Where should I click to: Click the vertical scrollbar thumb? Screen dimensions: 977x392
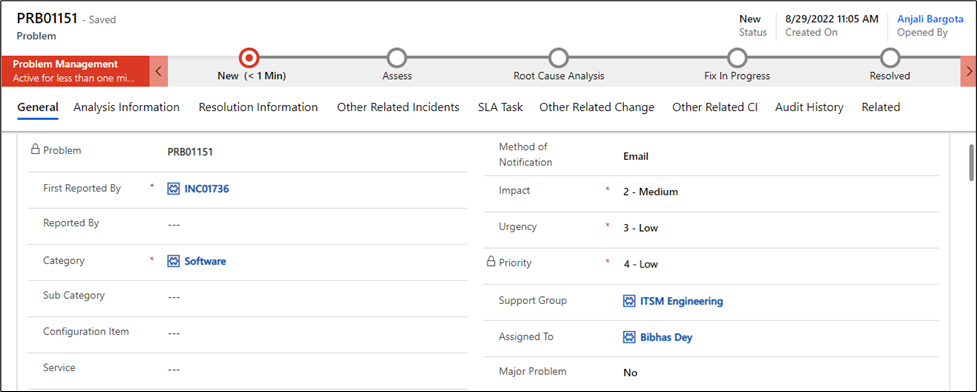[970, 162]
